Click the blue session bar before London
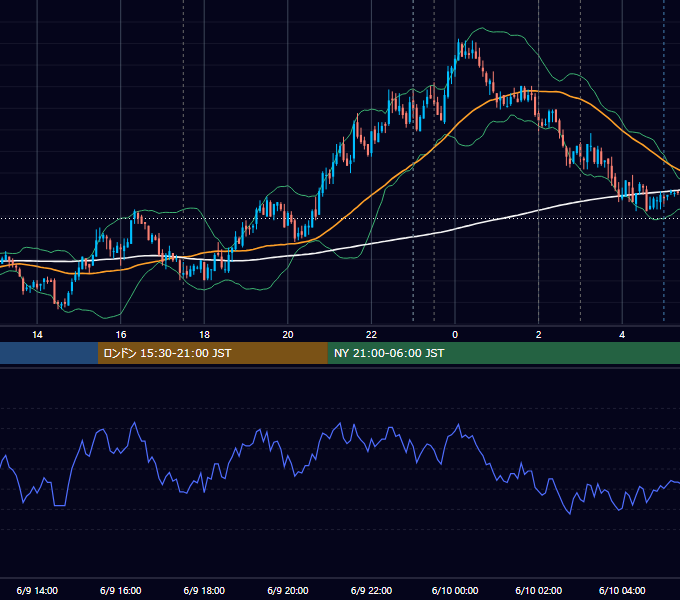The height and width of the screenshot is (600, 680). coord(49,353)
